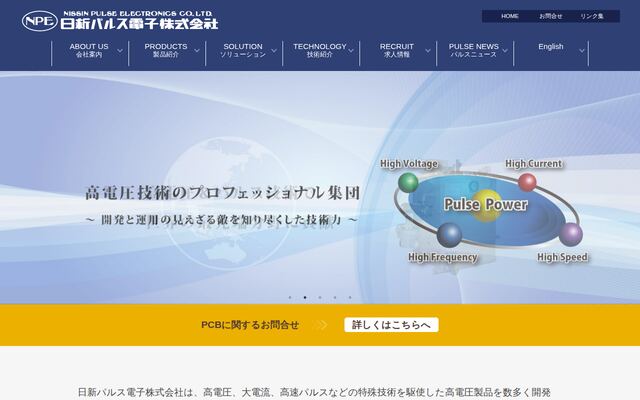
Task: Select the third slideshow dot
Action: point(320,298)
